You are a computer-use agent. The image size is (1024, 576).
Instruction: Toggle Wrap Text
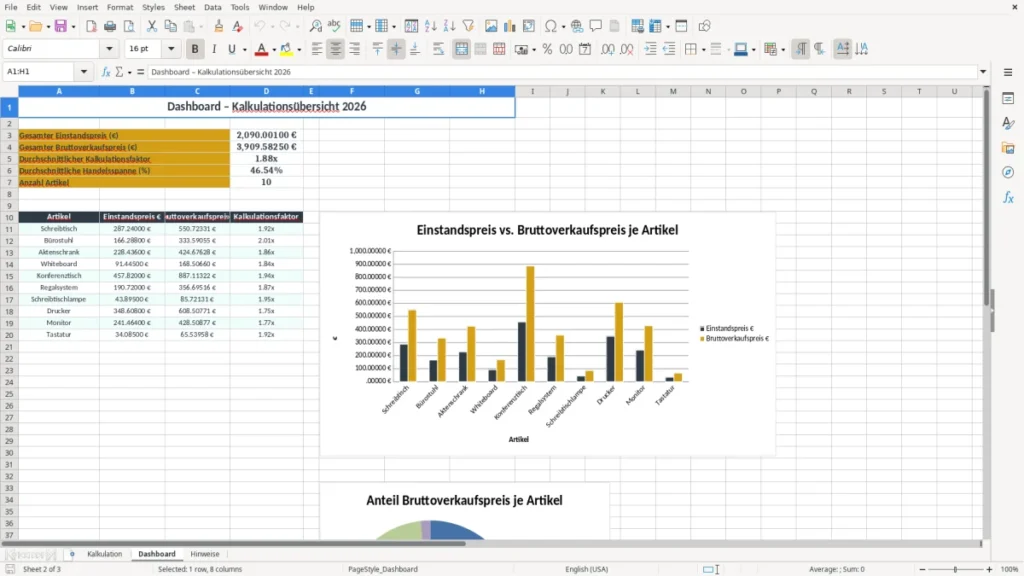438,49
